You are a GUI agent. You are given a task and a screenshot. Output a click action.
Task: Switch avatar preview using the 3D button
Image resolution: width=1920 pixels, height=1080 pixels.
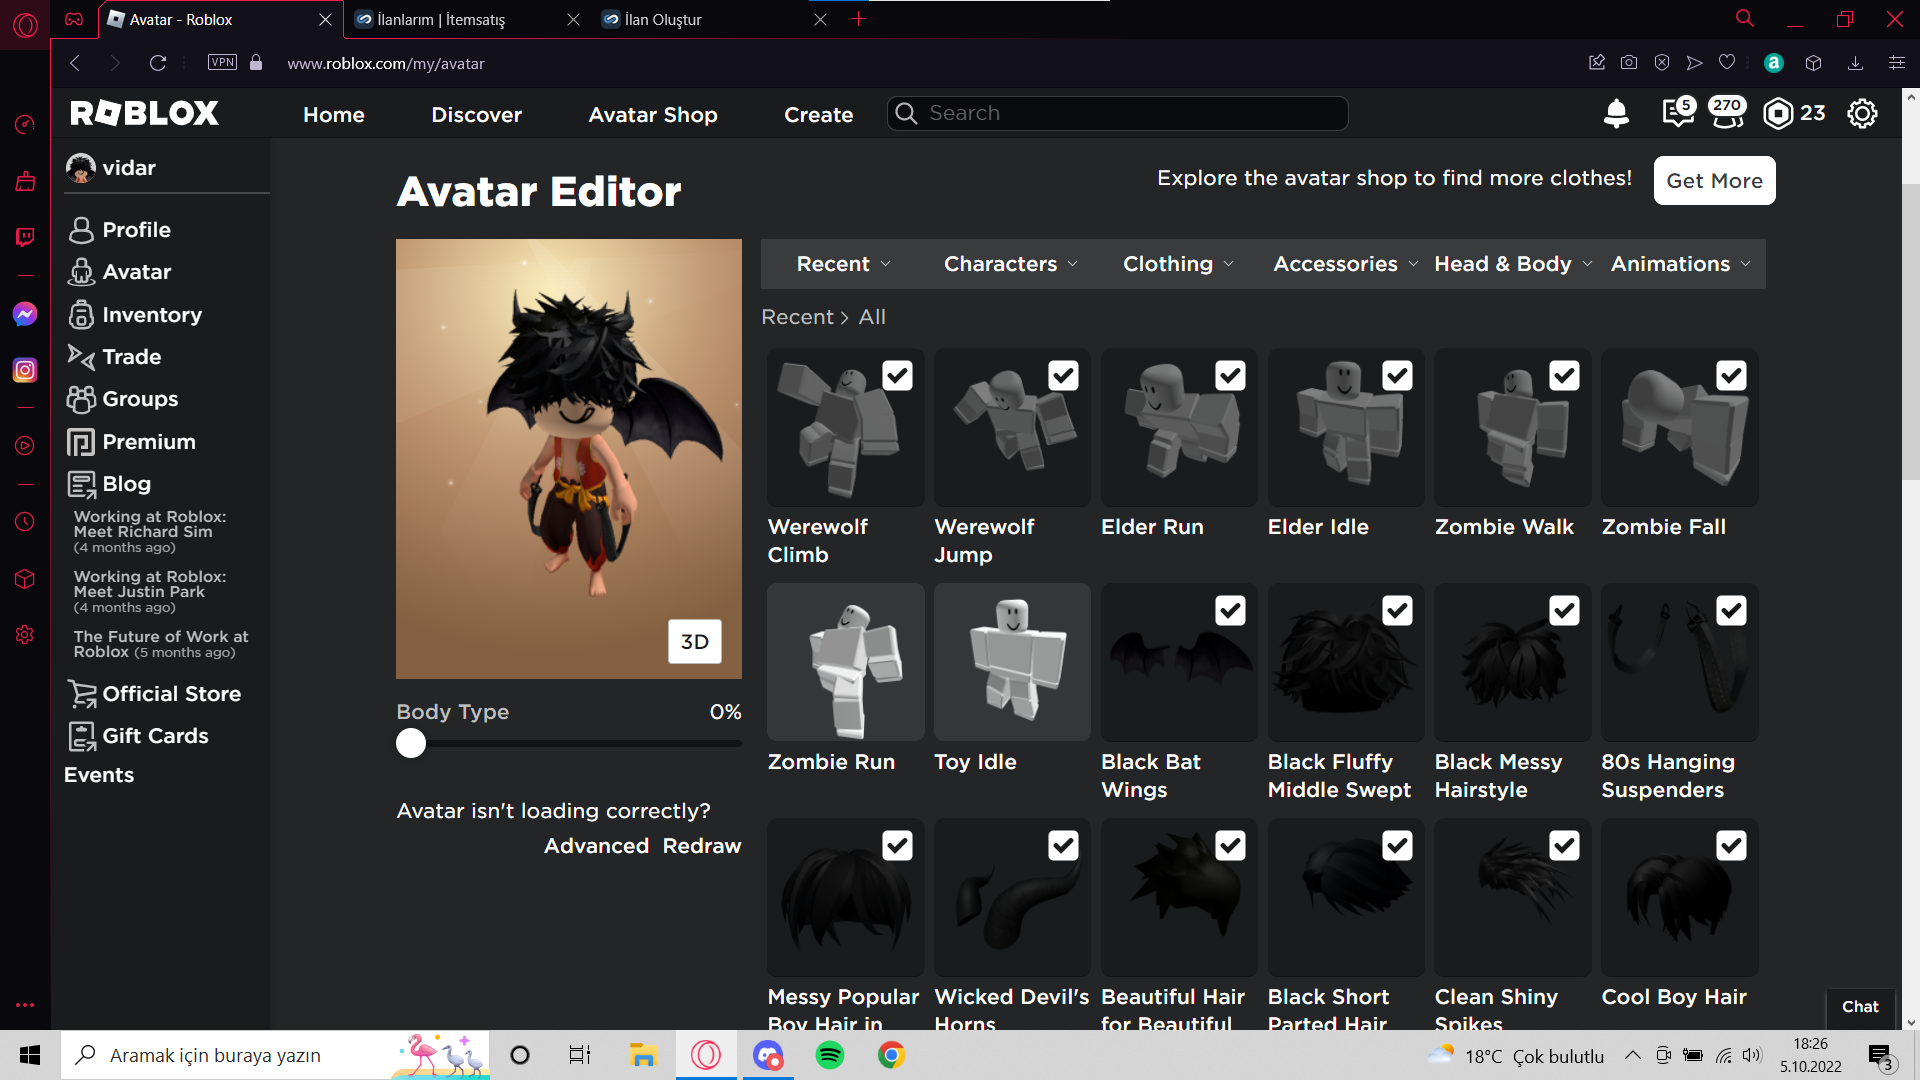(x=694, y=642)
